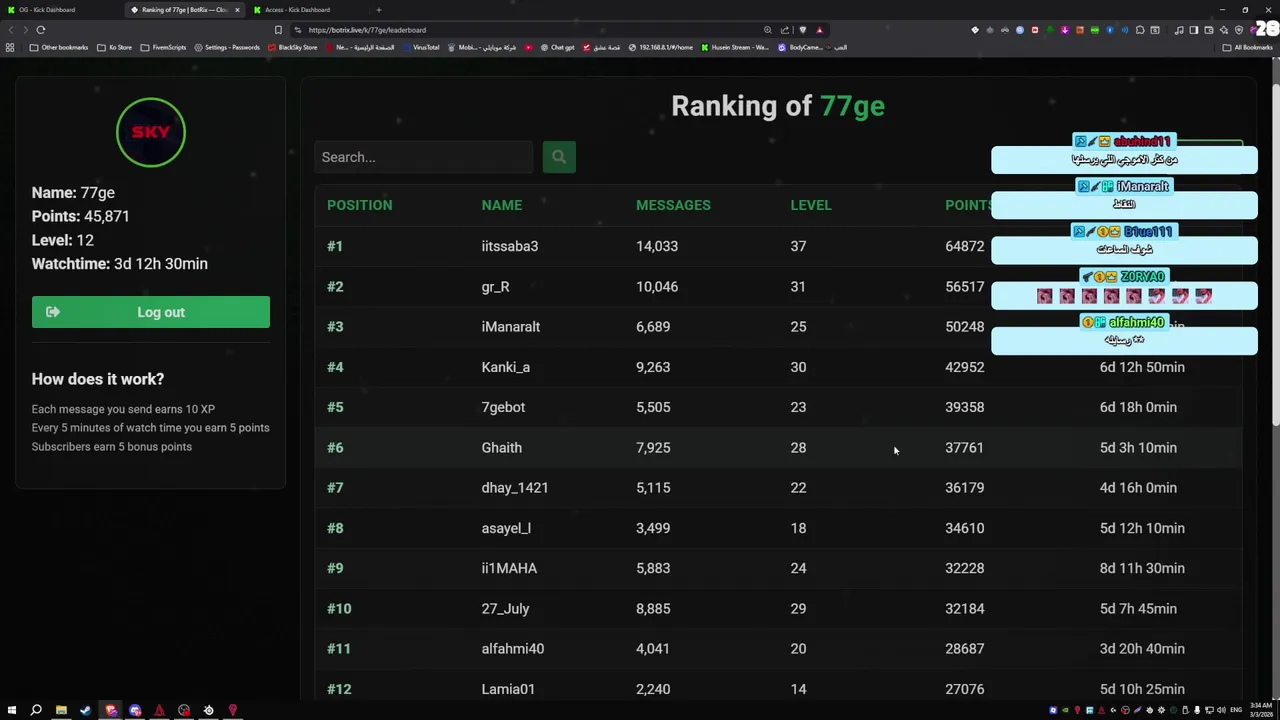Open Windows taskbar search
Viewport: 1280px width, 720px height.
(x=36, y=710)
